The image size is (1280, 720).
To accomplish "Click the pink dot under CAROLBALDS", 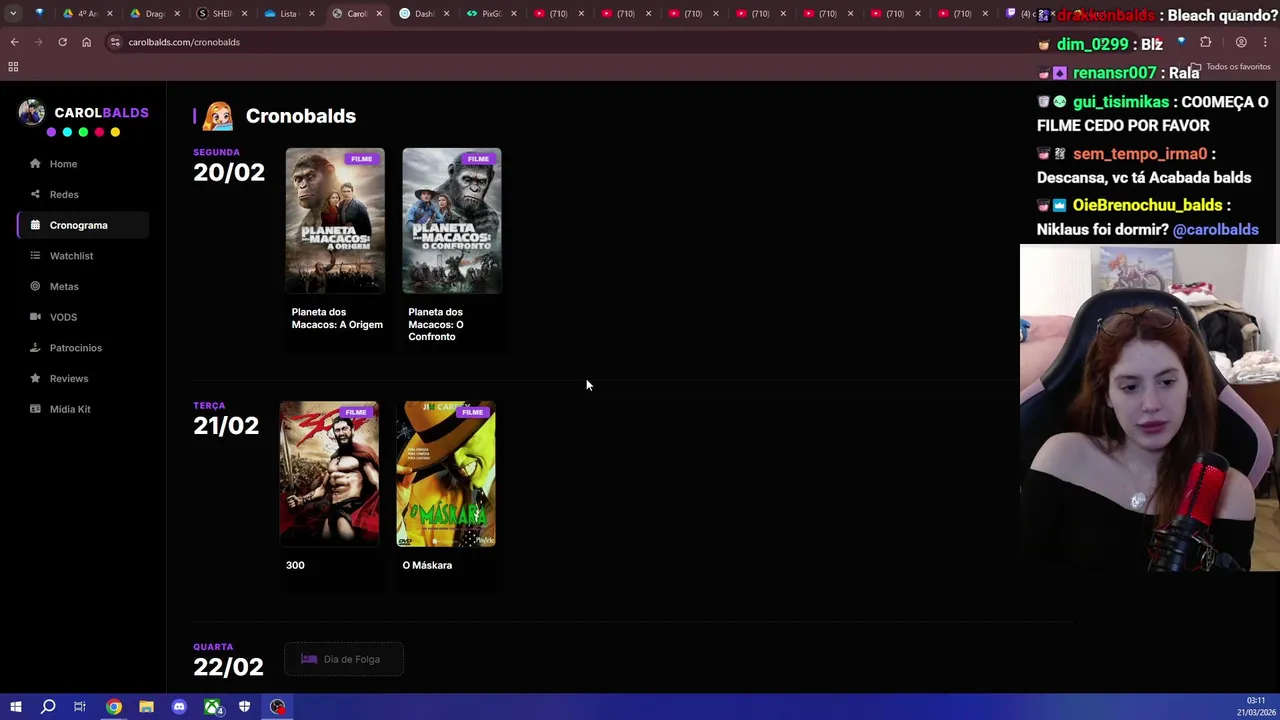I will (99, 132).
